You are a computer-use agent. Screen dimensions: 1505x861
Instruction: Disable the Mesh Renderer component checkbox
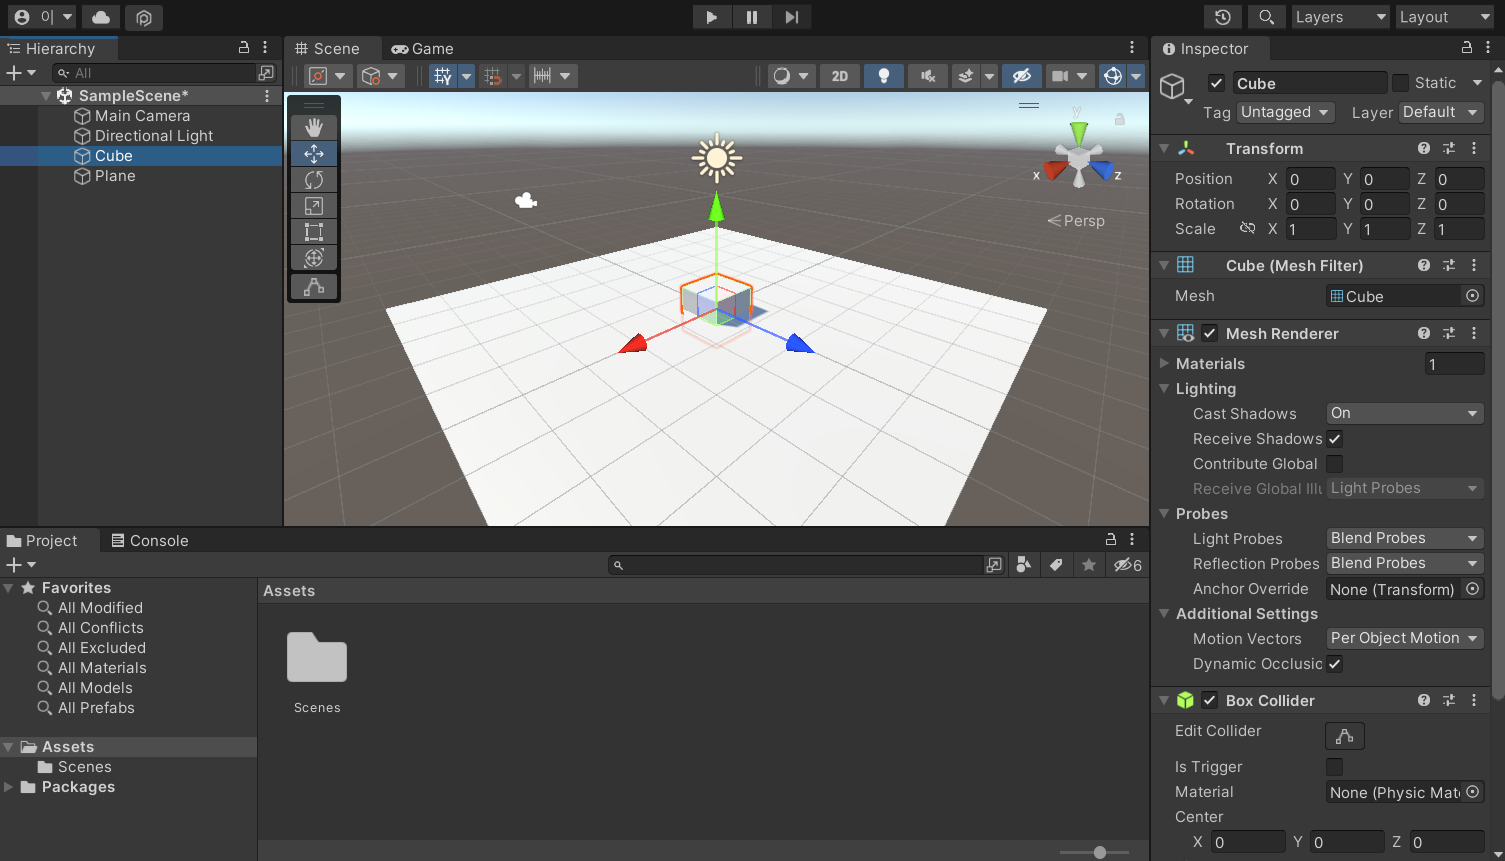[1210, 333]
